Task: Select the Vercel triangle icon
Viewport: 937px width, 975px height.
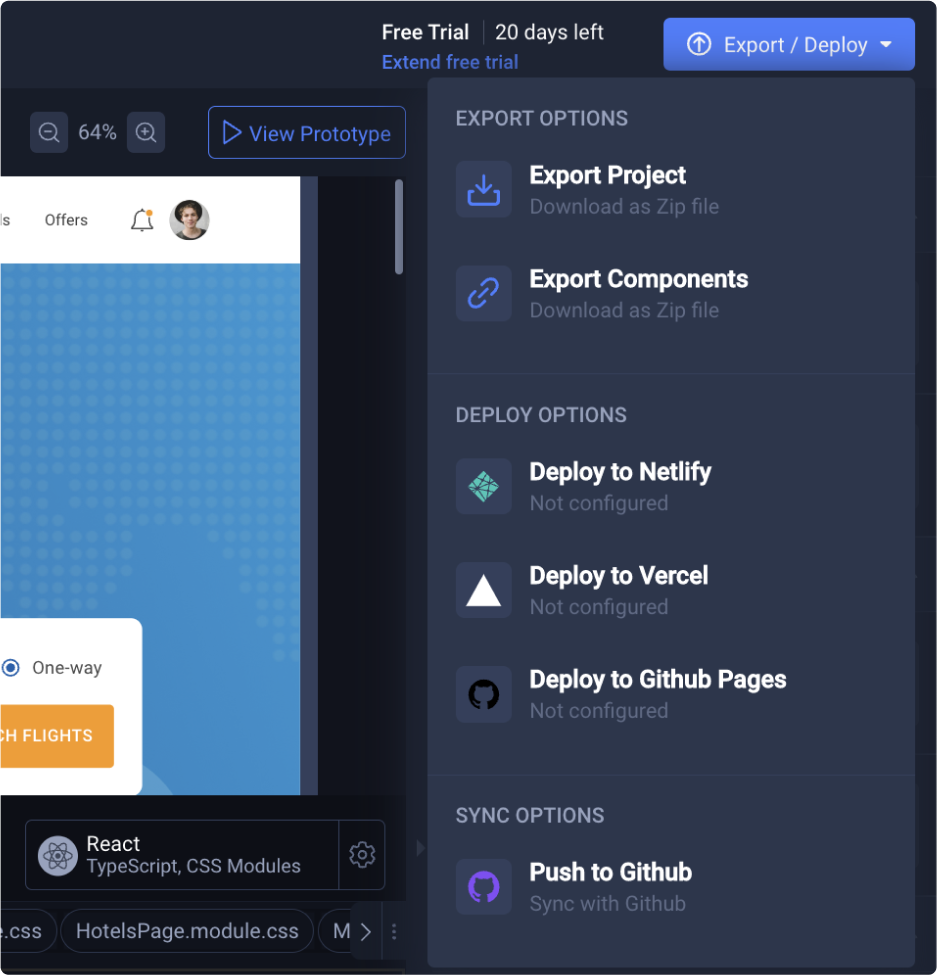Action: [483, 590]
